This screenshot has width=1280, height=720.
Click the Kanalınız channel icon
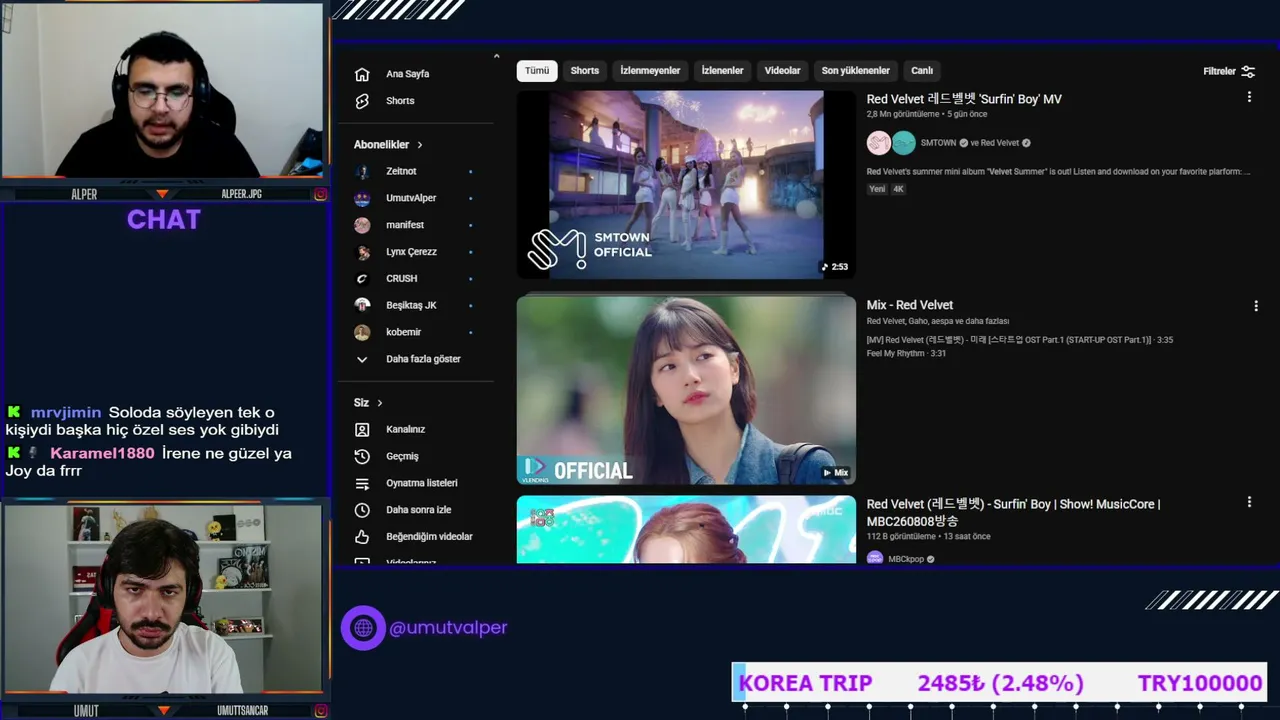tap(362, 430)
